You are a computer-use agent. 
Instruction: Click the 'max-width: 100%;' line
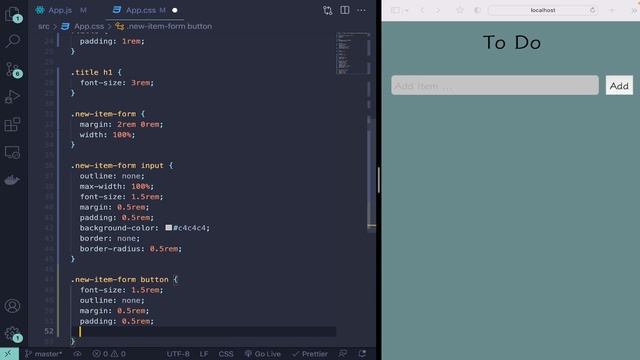(x=117, y=186)
